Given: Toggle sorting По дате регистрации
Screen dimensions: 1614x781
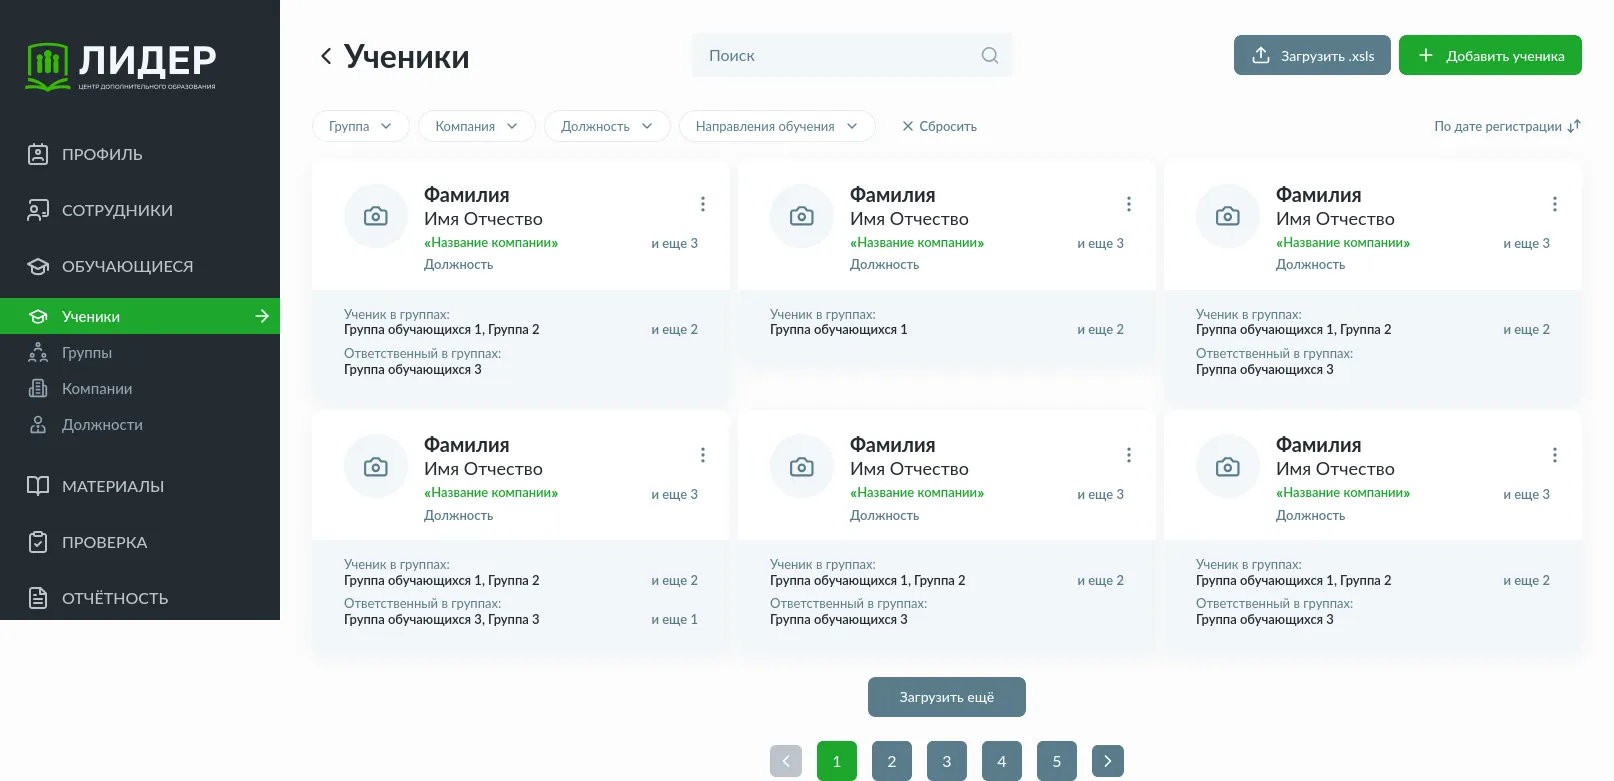Looking at the screenshot, I should click(x=1508, y=126).
